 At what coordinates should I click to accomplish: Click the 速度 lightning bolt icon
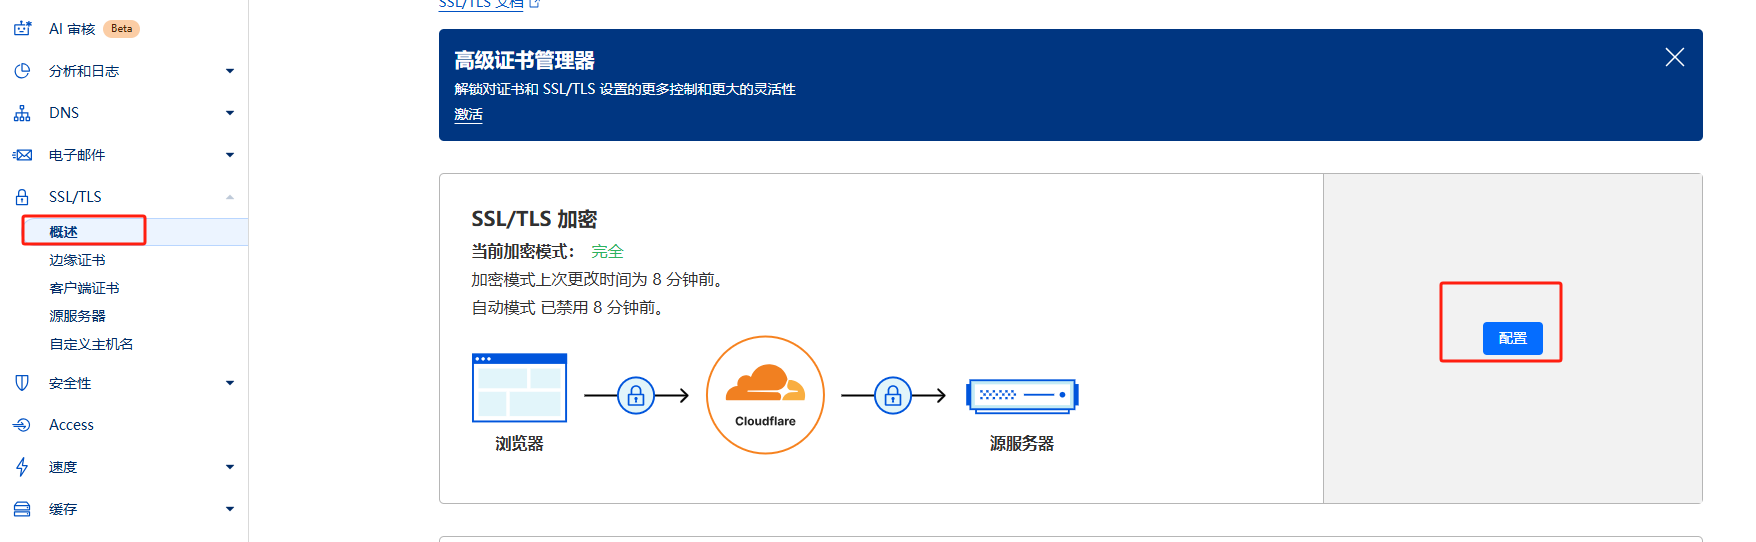[22, 467]
